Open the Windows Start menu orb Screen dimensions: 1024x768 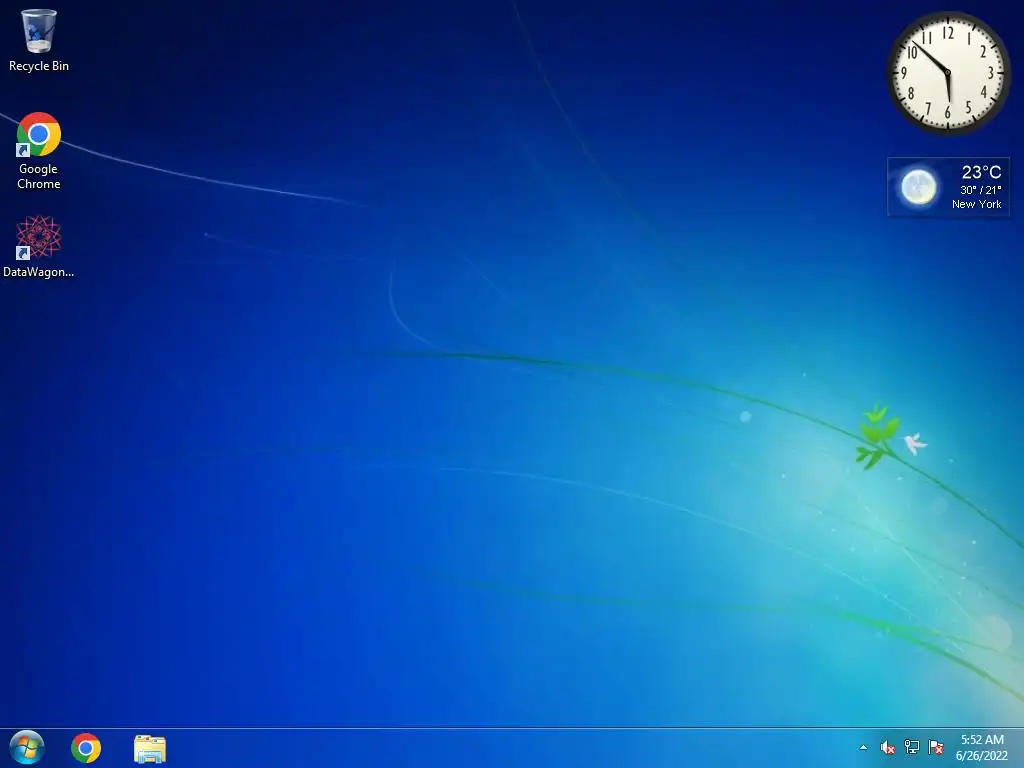pyautogui.click(x=27, y=748)
